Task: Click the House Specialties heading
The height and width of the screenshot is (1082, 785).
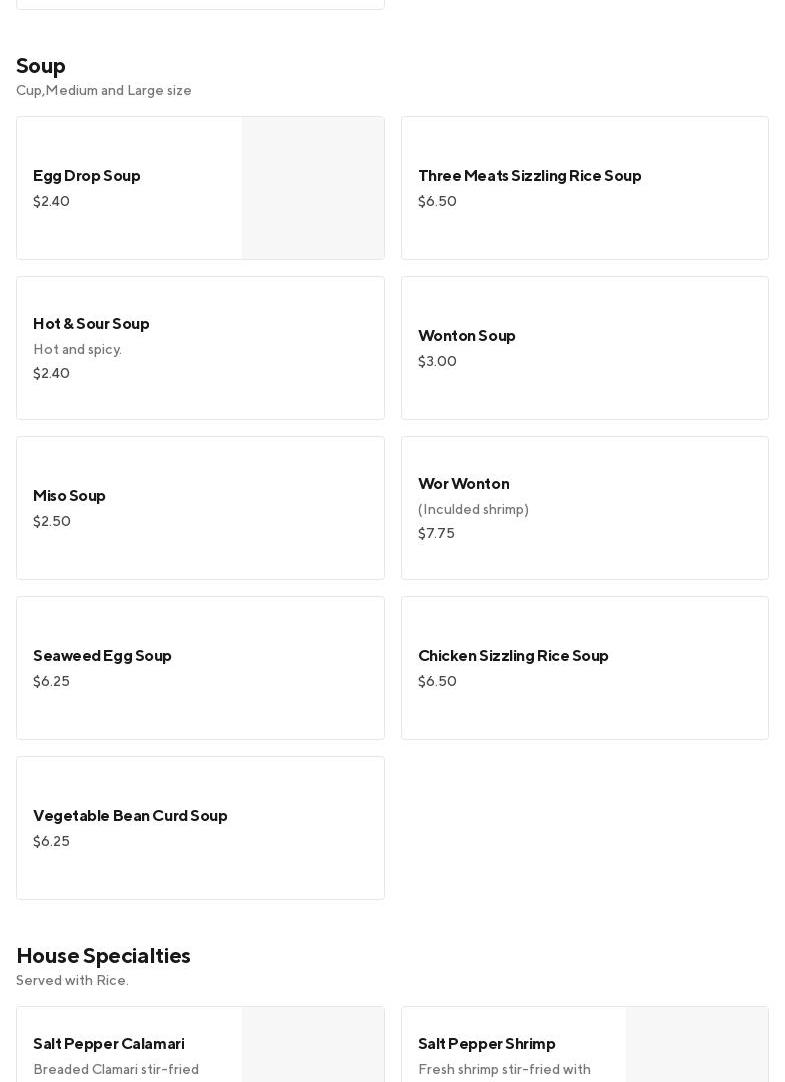Action: pos(103,956)
